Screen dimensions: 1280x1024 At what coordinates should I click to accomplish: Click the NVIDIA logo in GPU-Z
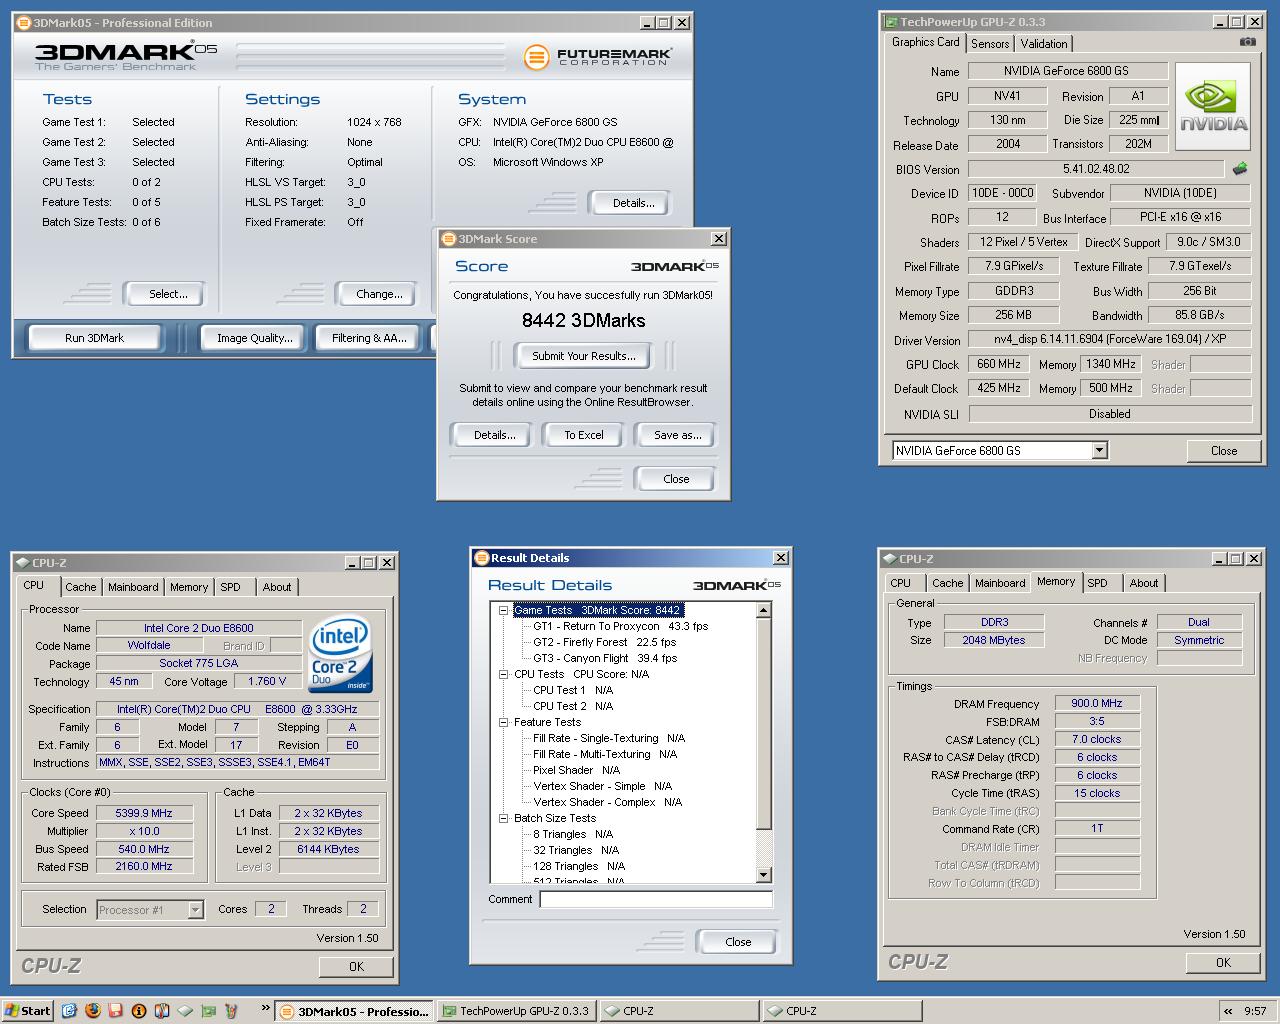click(1213, 107)
